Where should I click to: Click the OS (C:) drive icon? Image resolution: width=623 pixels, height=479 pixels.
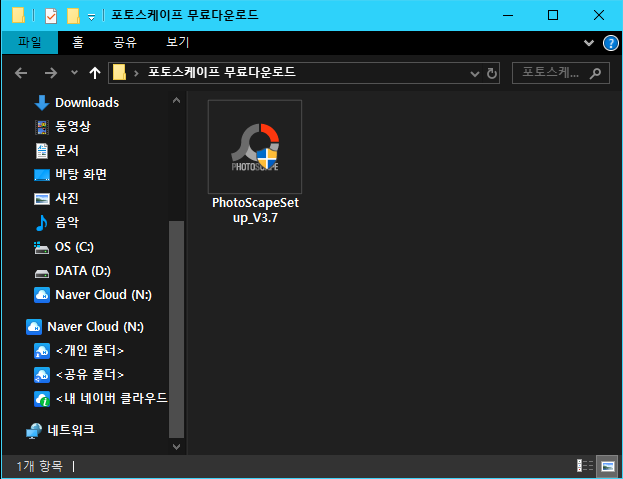coord(42,248)
